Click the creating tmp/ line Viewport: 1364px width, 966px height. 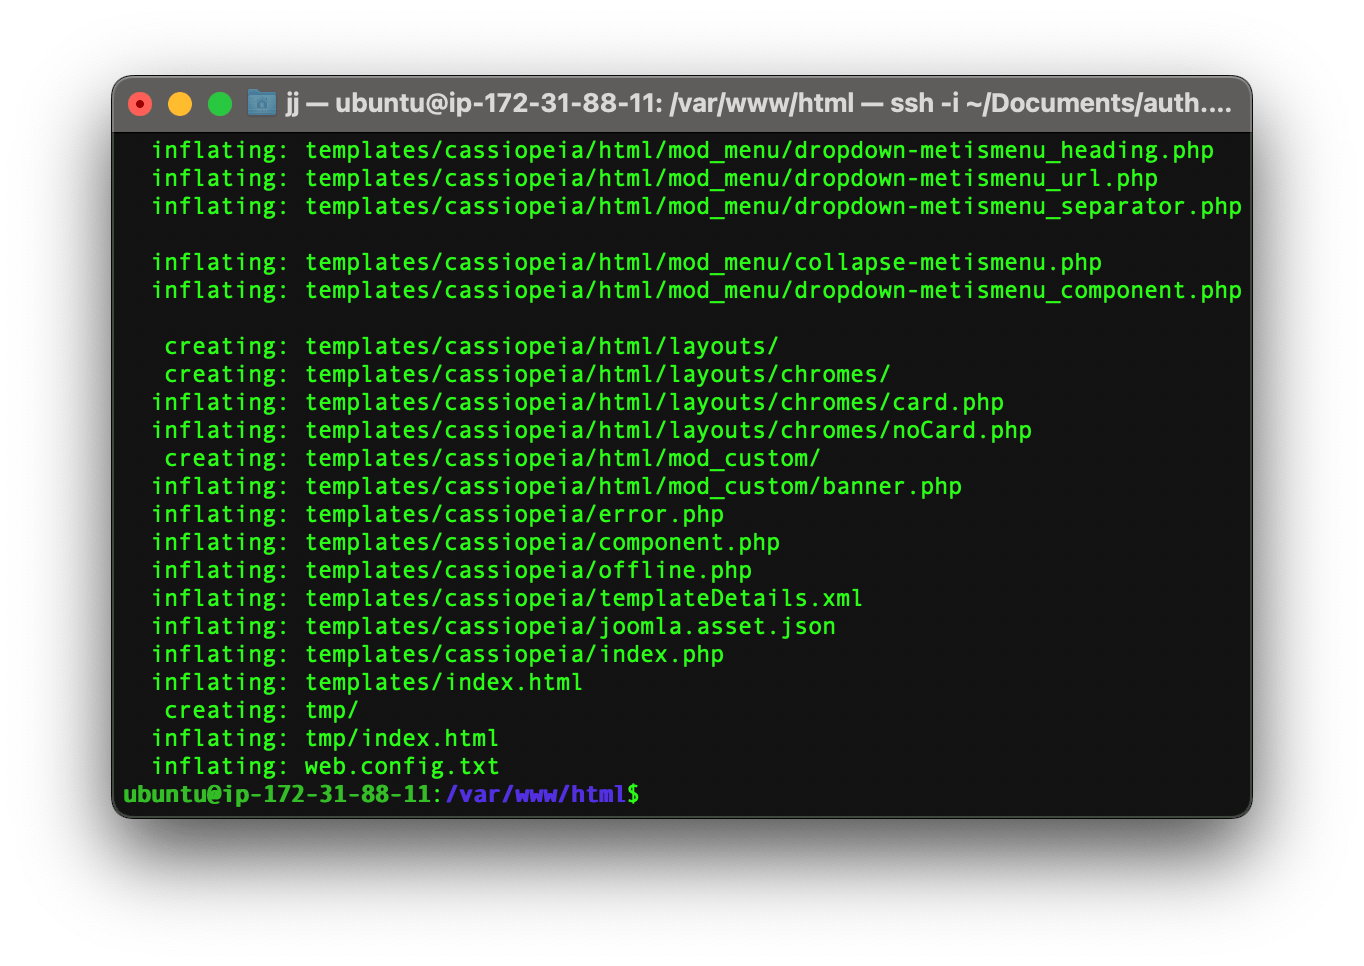click(x=262, y=711)
